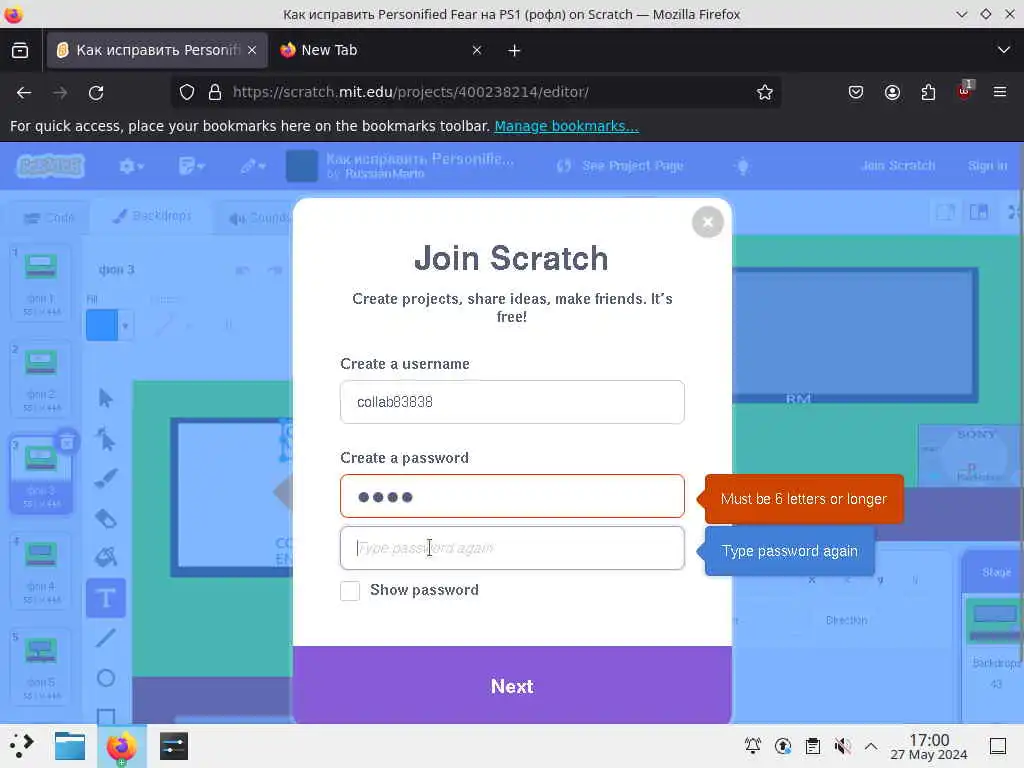Click the uBlock extension icon with badge
Image resolution: width=1024 pixels, height=768 pixels.
pyautogui.click(x=965, y=91)
